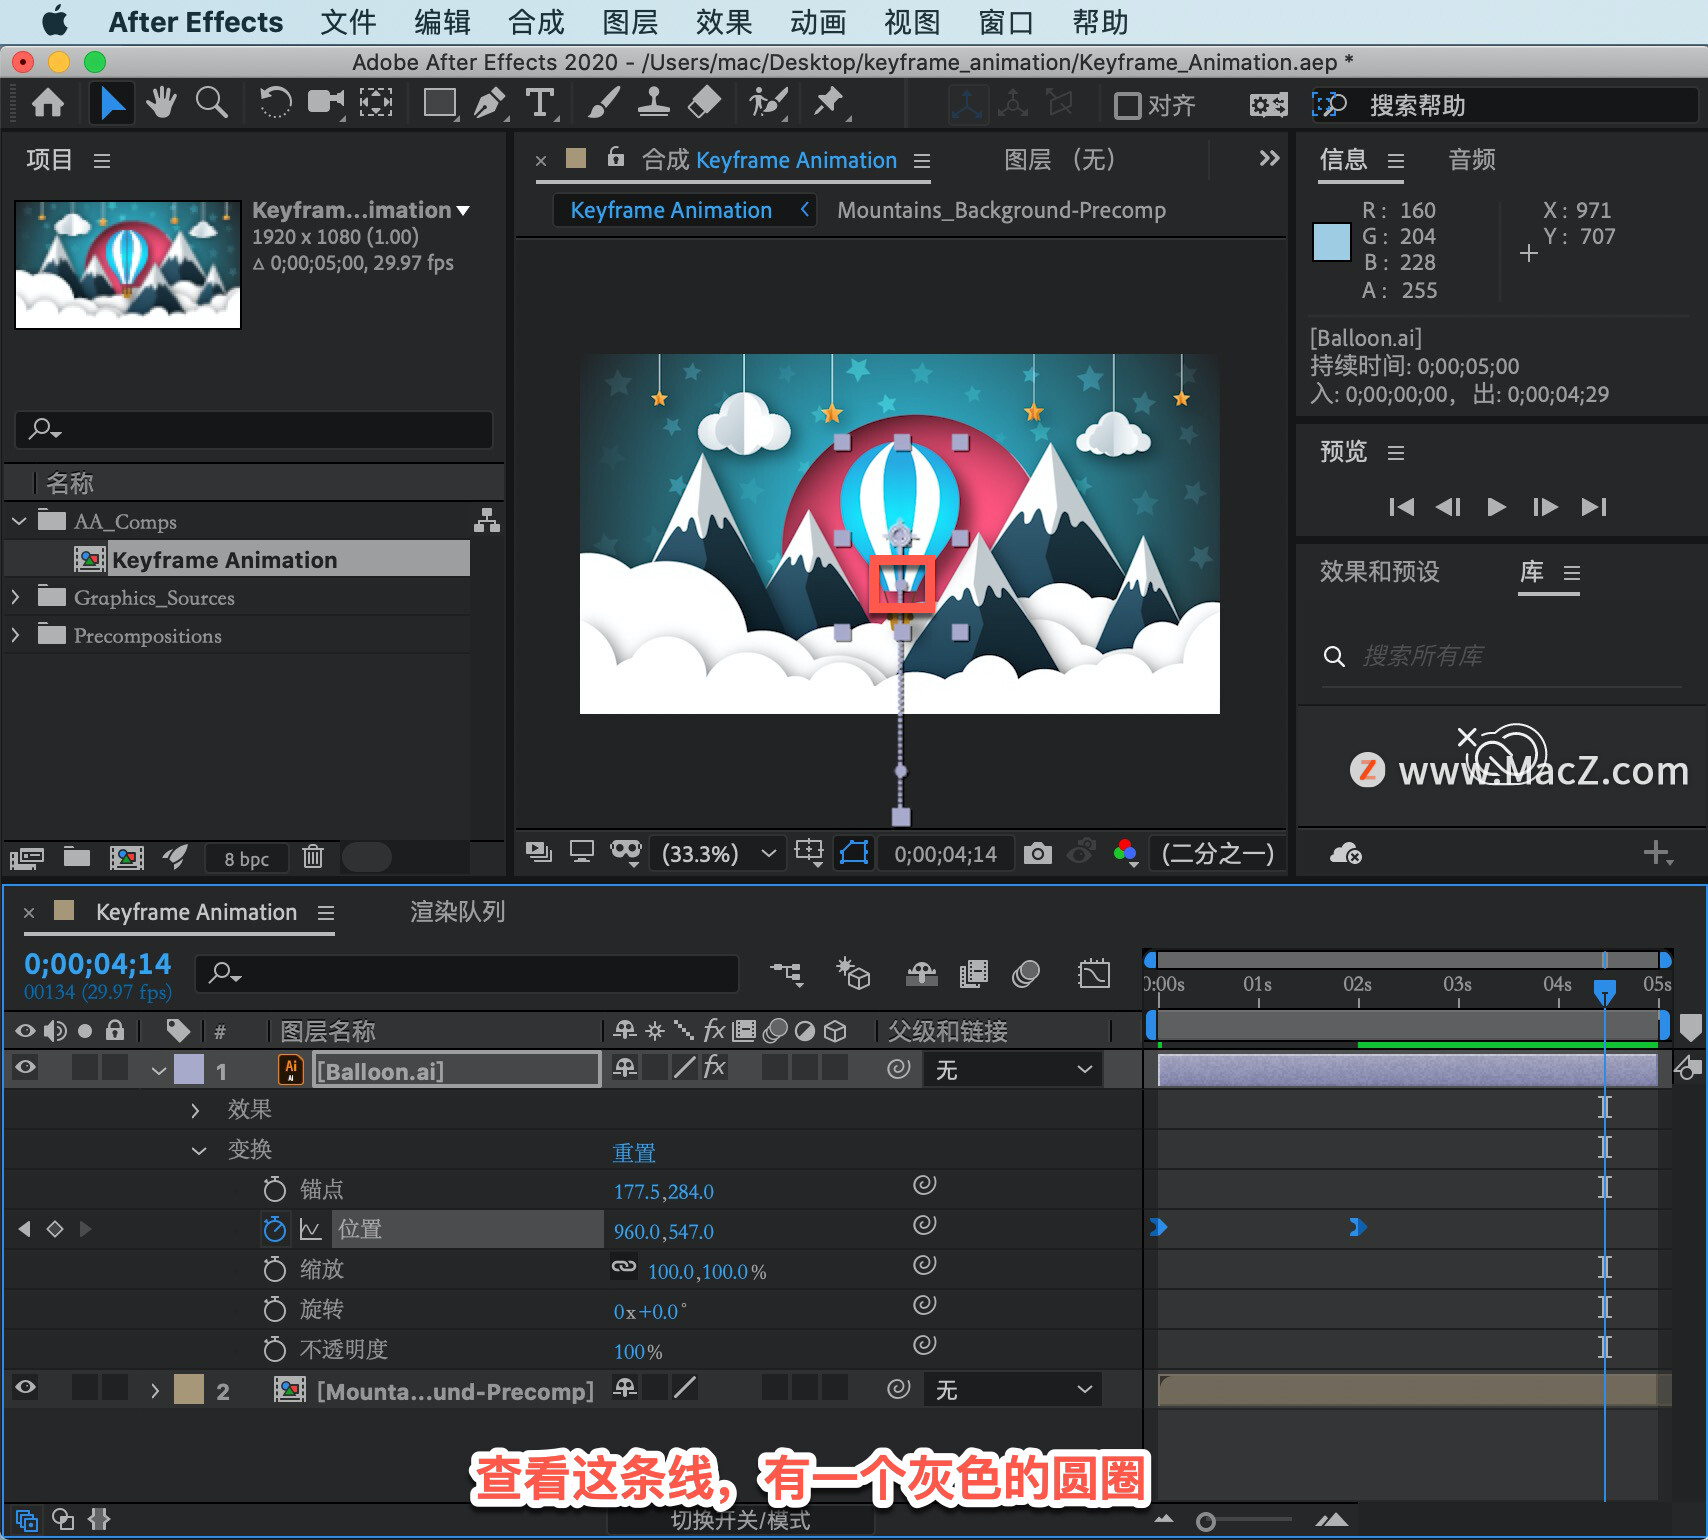Open the 效果 menu
Screen dimensions: 1708x1540
724,22
